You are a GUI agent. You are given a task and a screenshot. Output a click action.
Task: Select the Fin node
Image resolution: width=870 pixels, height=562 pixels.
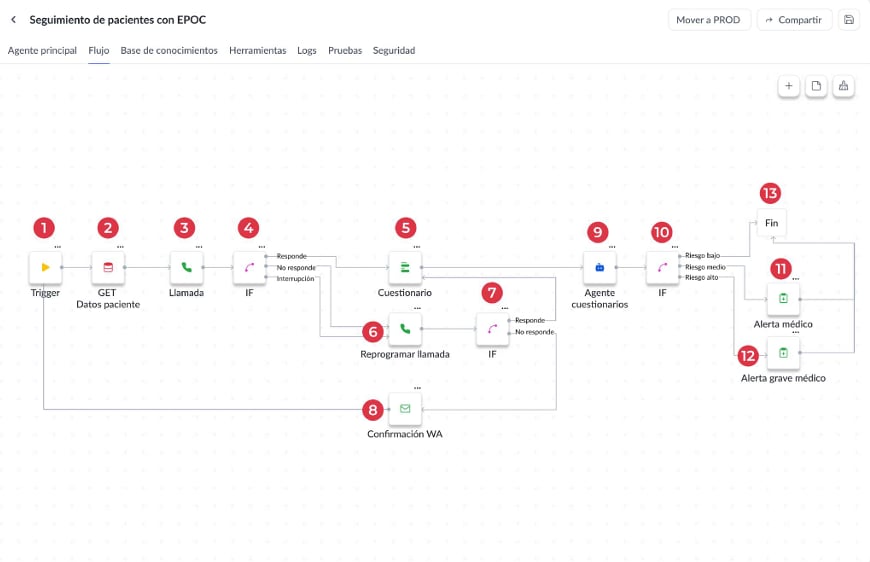(x=771, y=223)
